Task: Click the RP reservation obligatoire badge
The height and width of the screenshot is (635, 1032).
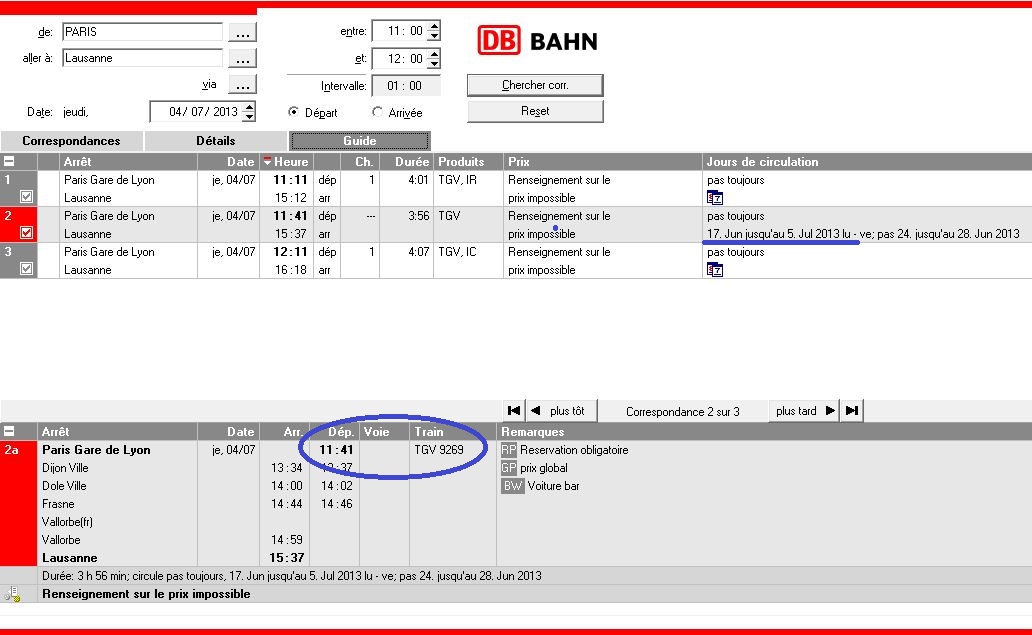Action: 509,450
